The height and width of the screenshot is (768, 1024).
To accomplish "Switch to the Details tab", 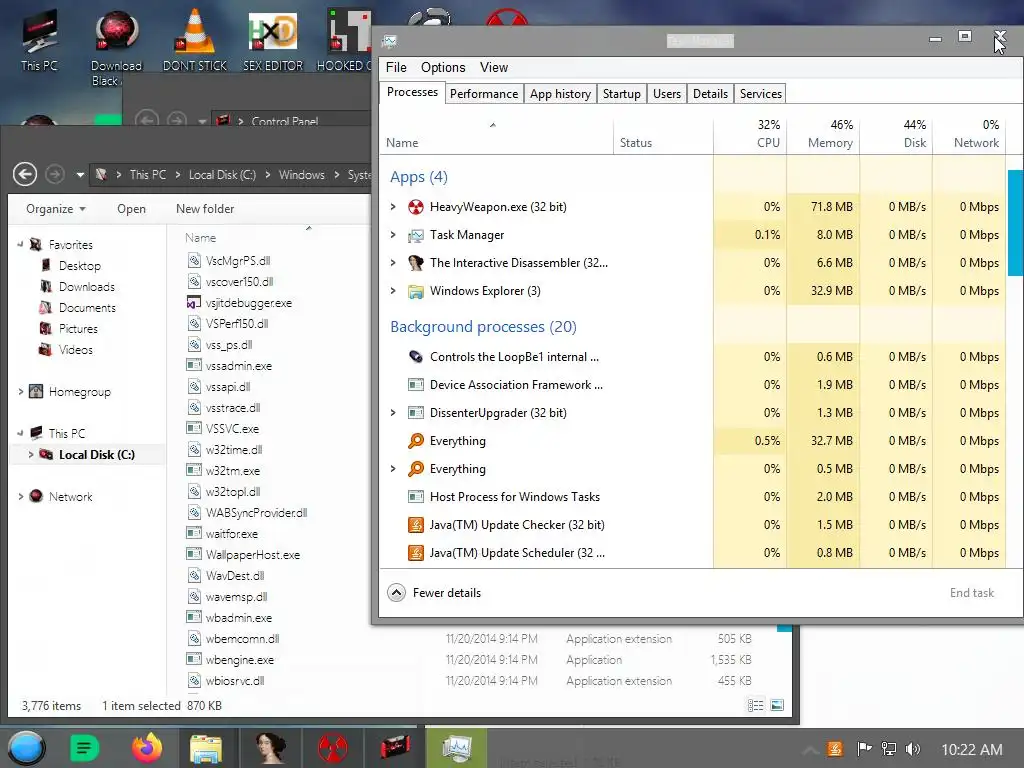I will (x=710, y=94).
